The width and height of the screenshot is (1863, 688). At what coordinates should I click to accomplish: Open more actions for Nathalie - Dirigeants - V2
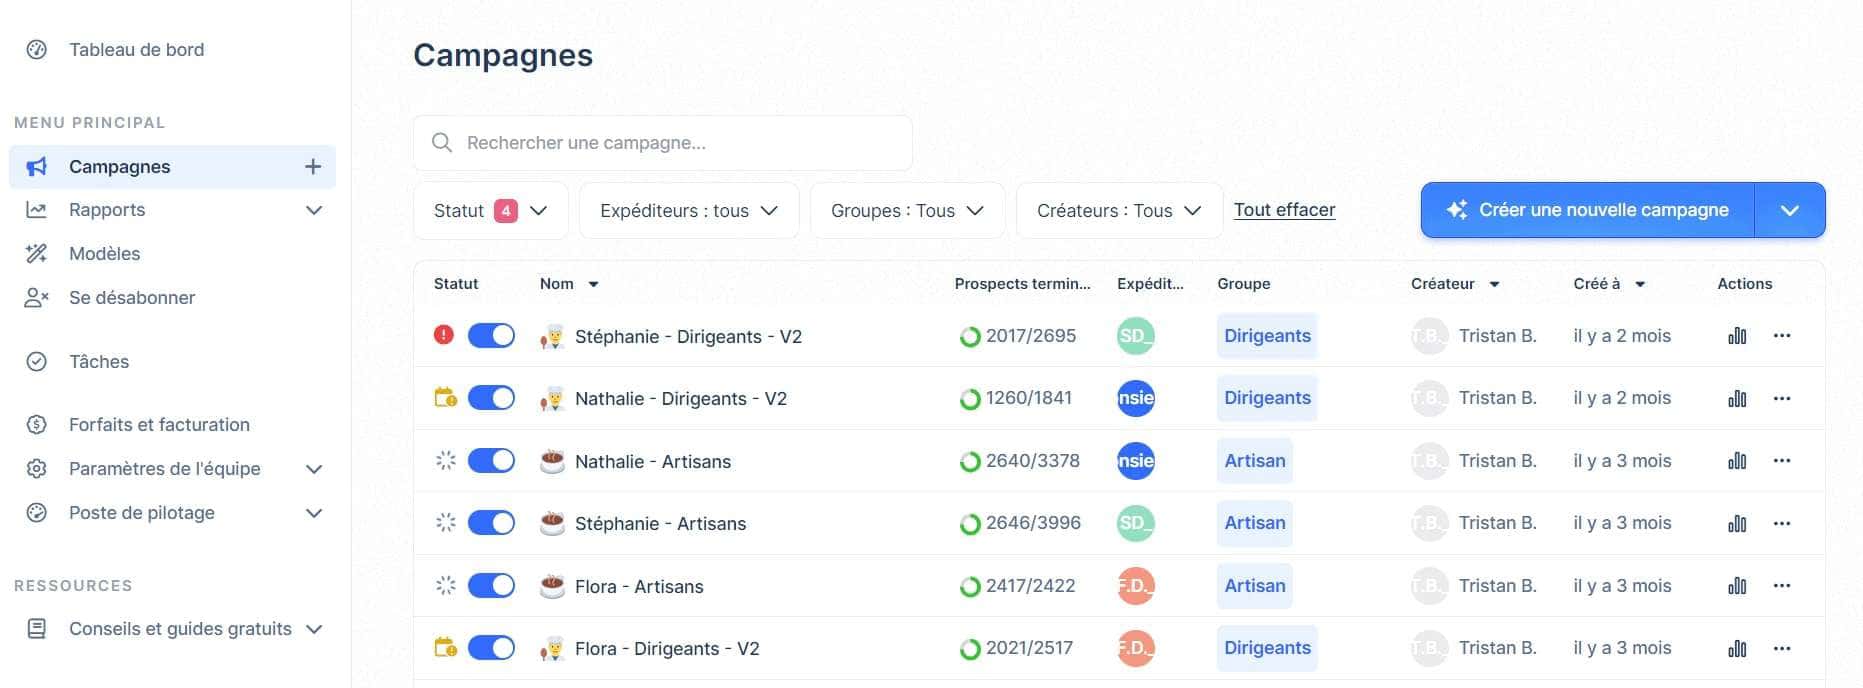pos(1782,398)
